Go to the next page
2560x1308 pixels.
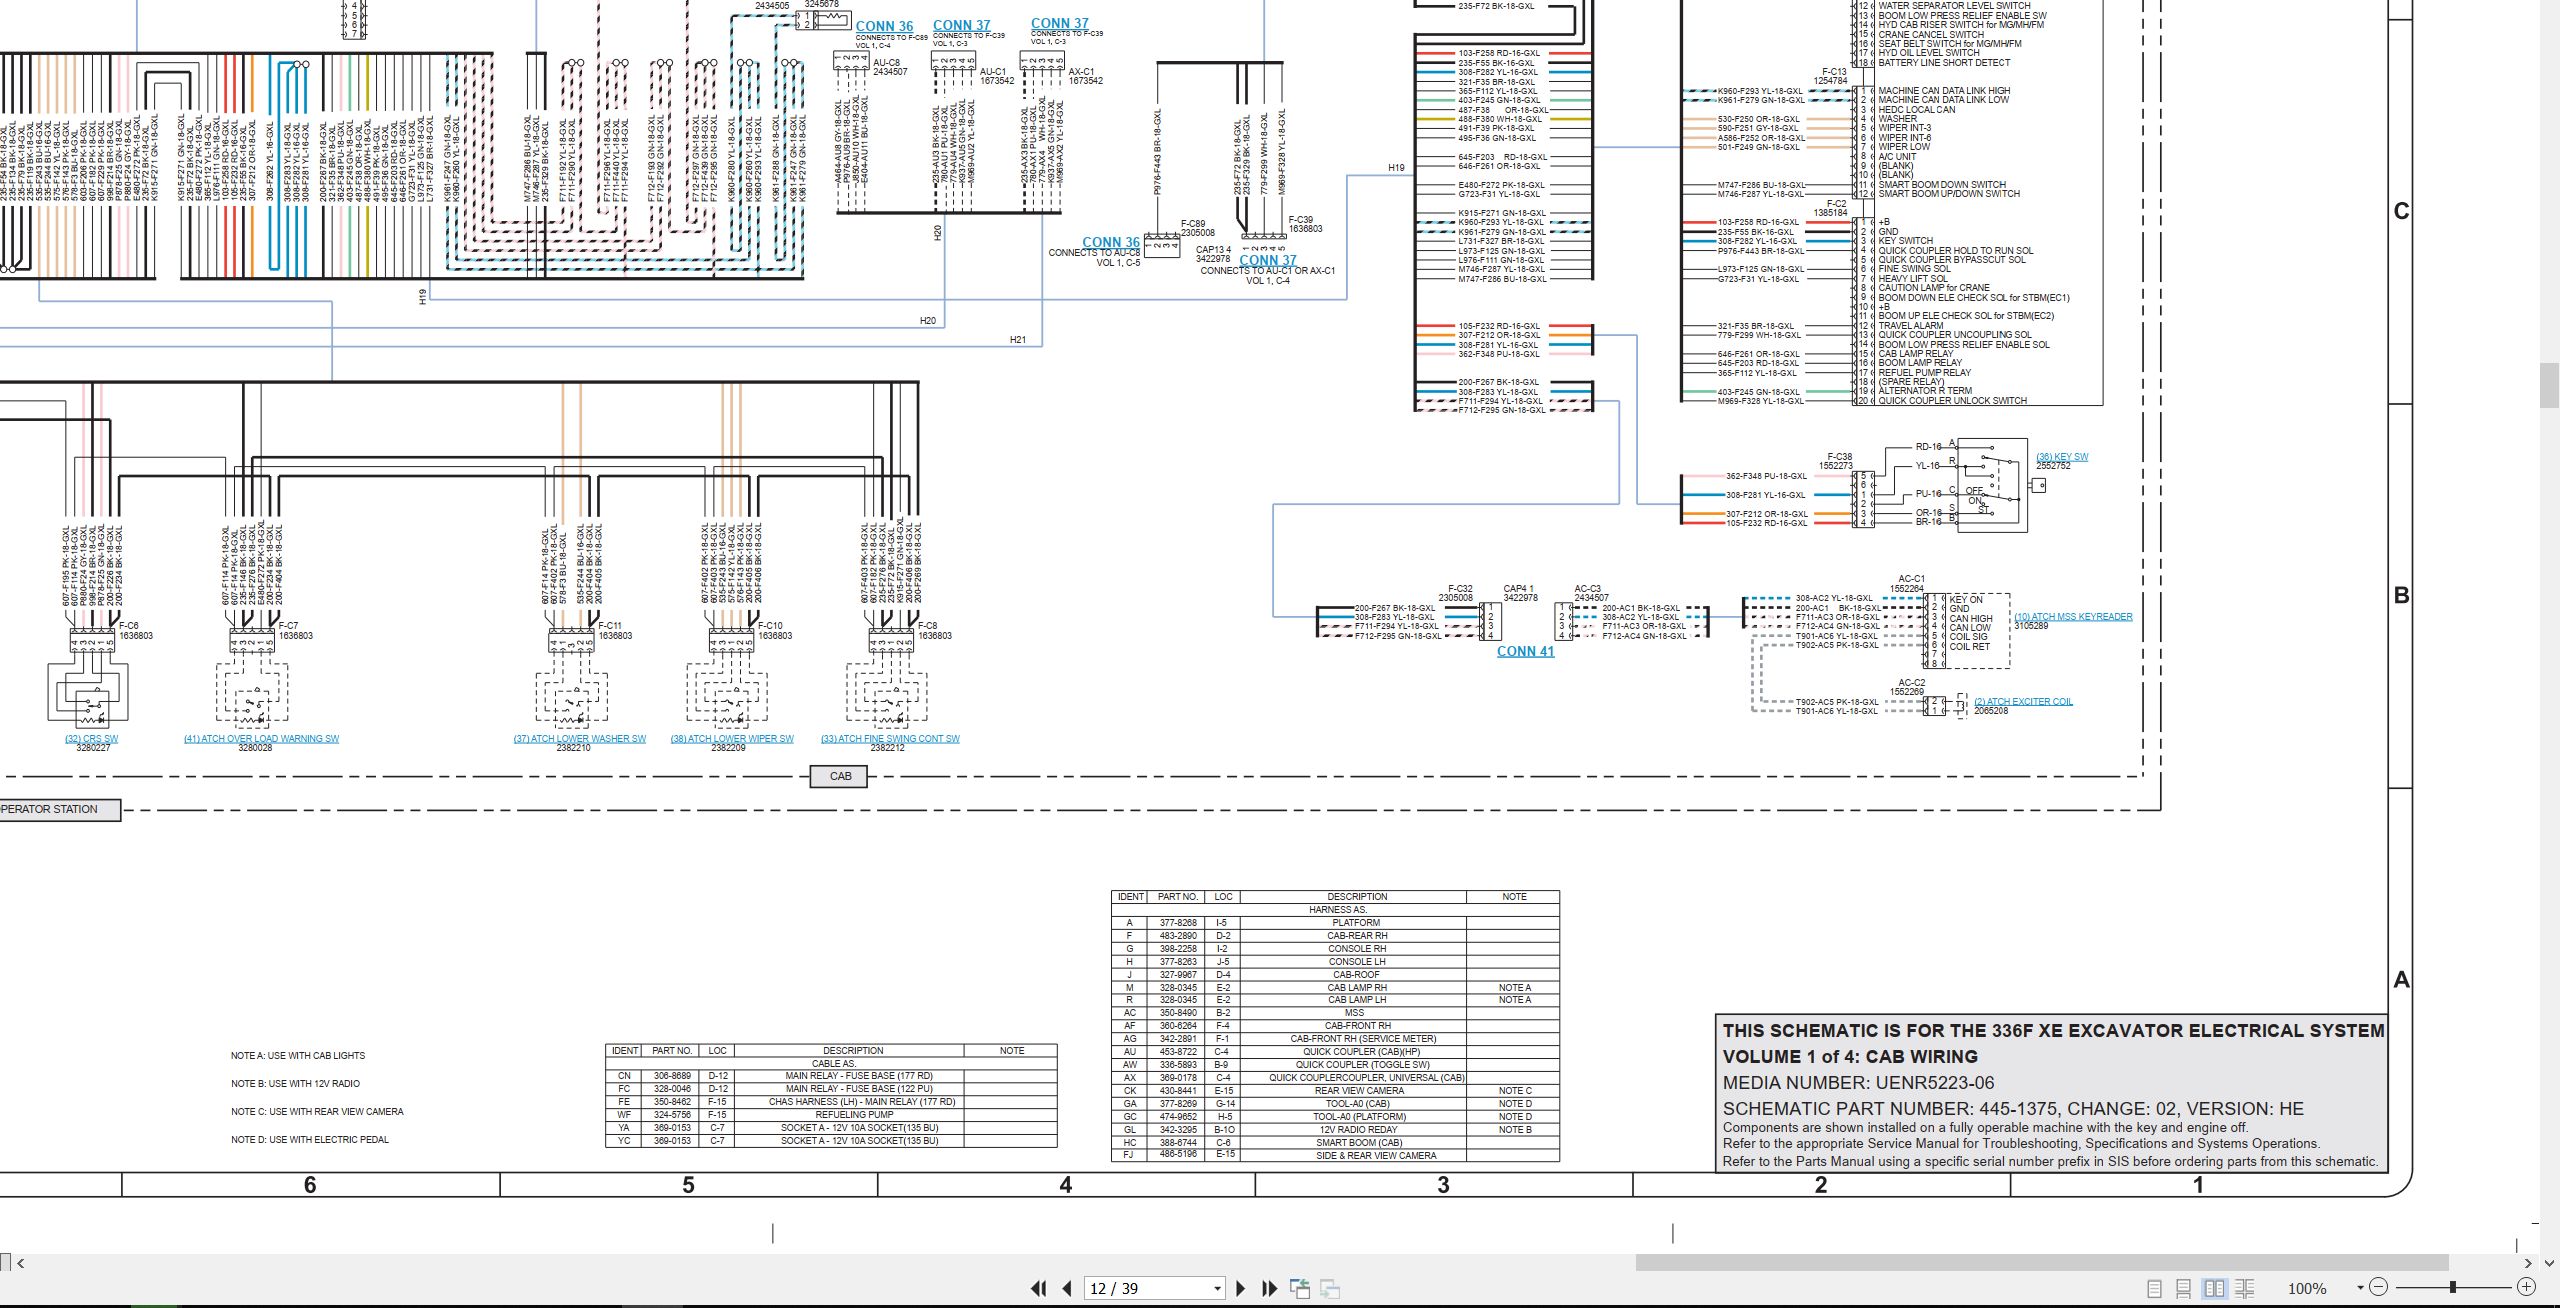1241,1288
